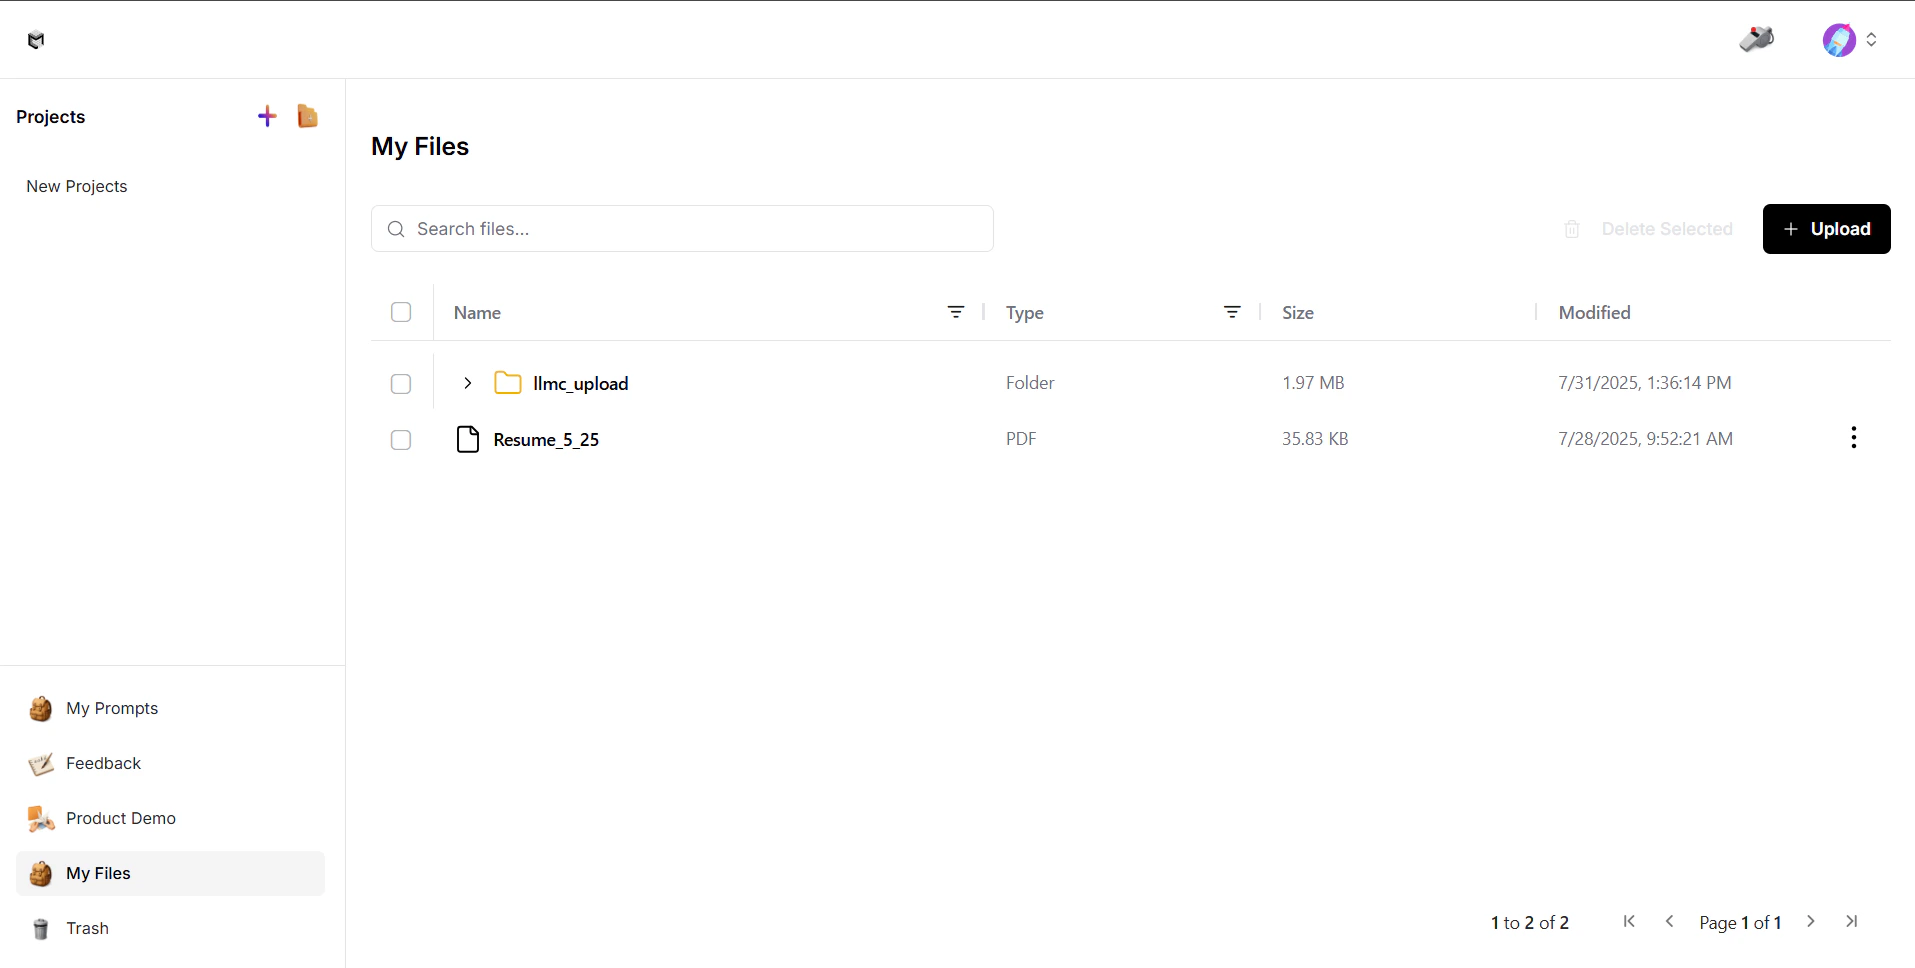Click the app logo in the top-left corner

coord(37,40)
